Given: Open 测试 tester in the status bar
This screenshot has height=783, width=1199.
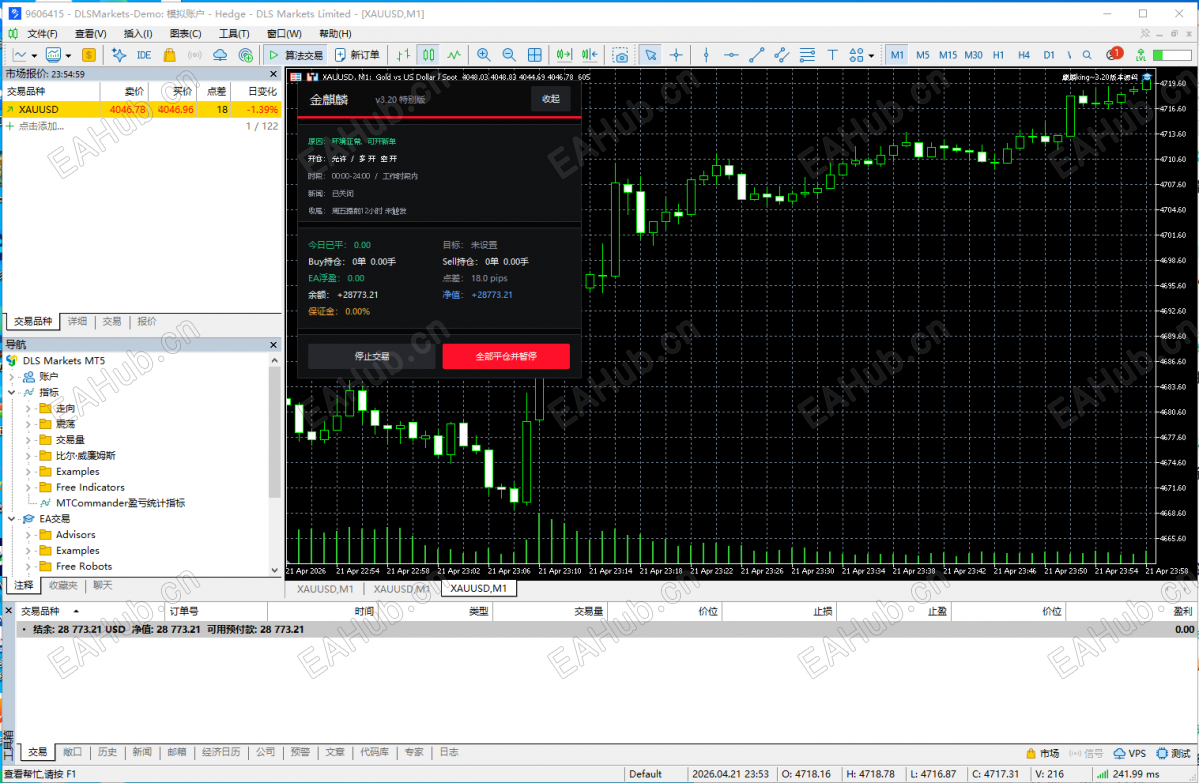Looking at the screenshot, I should click(1174, 753).
